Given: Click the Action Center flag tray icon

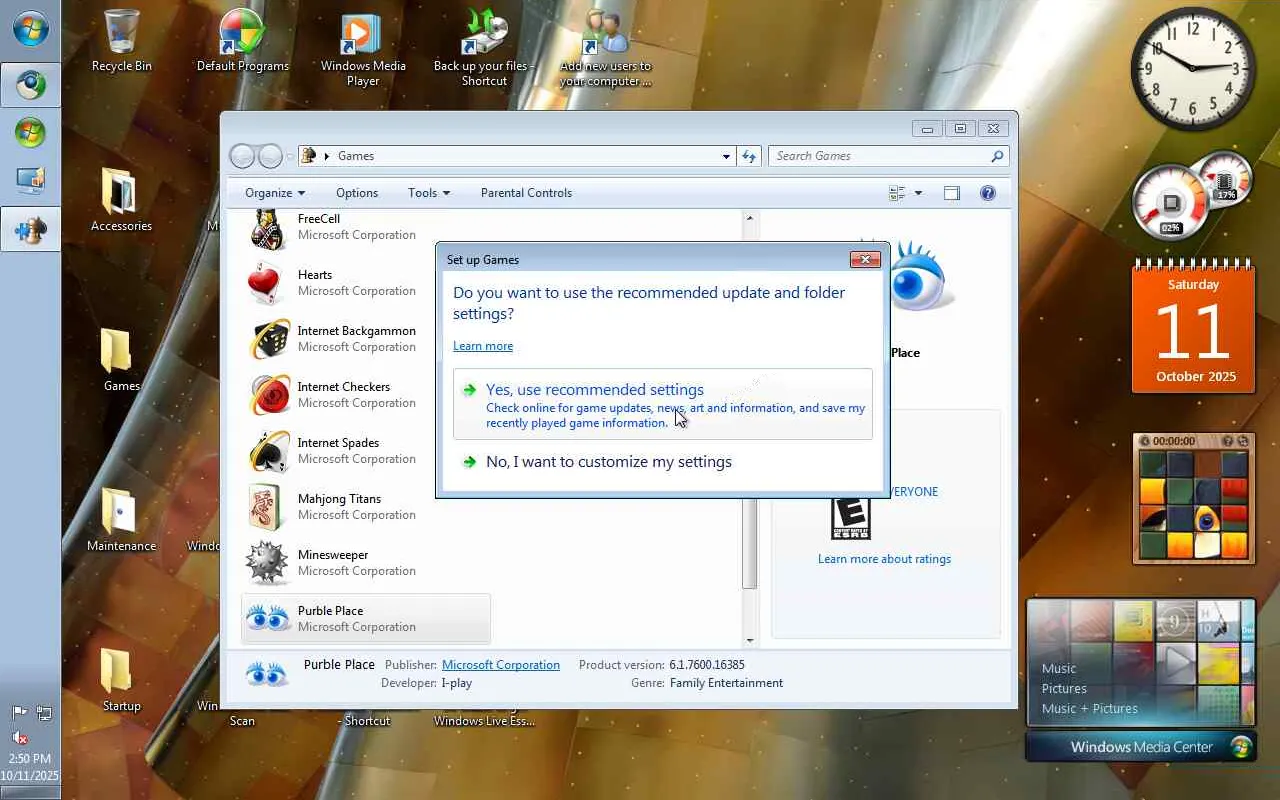Looking at the screenshot, I should coord(19,713).
